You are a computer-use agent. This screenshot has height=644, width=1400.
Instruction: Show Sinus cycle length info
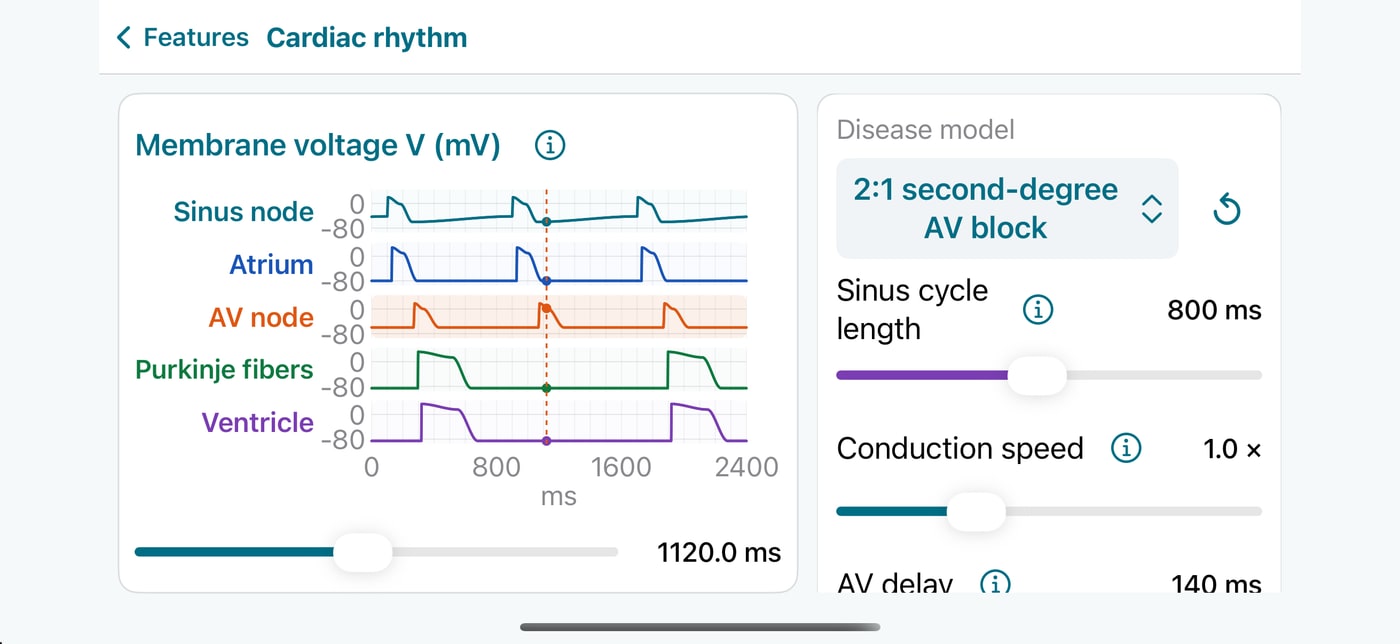[1038, 310]
